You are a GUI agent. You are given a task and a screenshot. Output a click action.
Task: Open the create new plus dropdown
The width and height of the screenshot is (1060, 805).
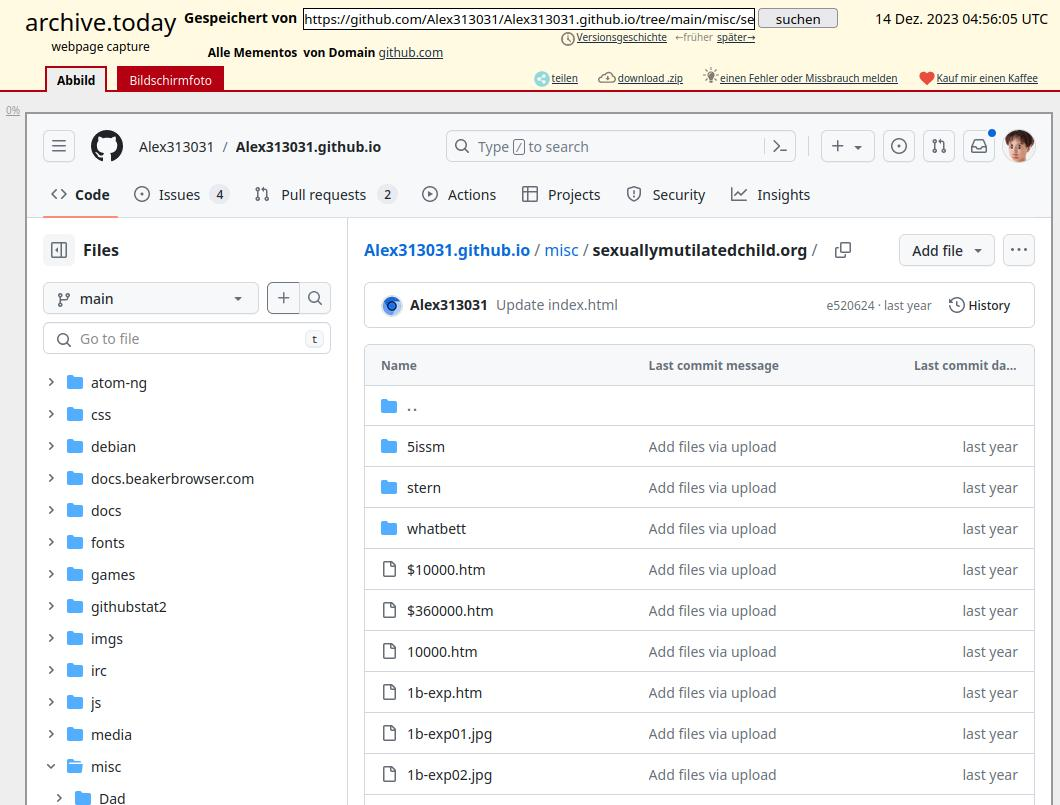point(847,146)
